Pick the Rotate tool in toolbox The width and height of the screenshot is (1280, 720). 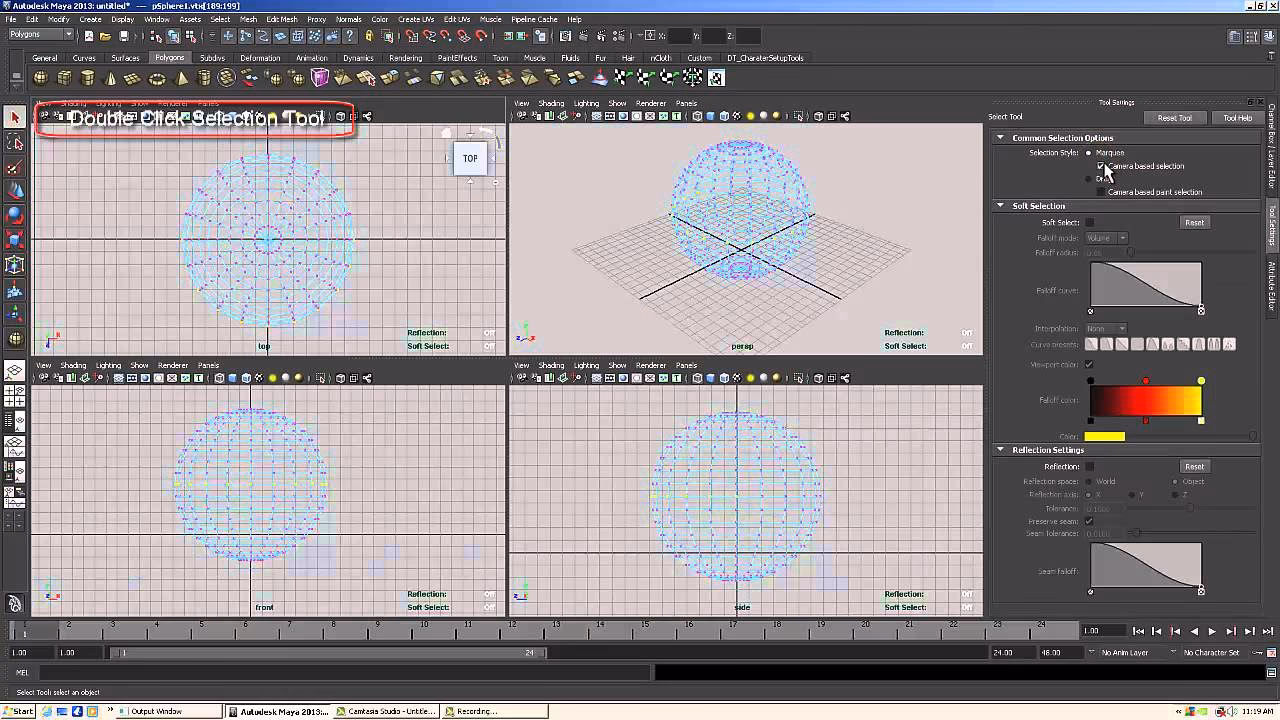[14, 215]
